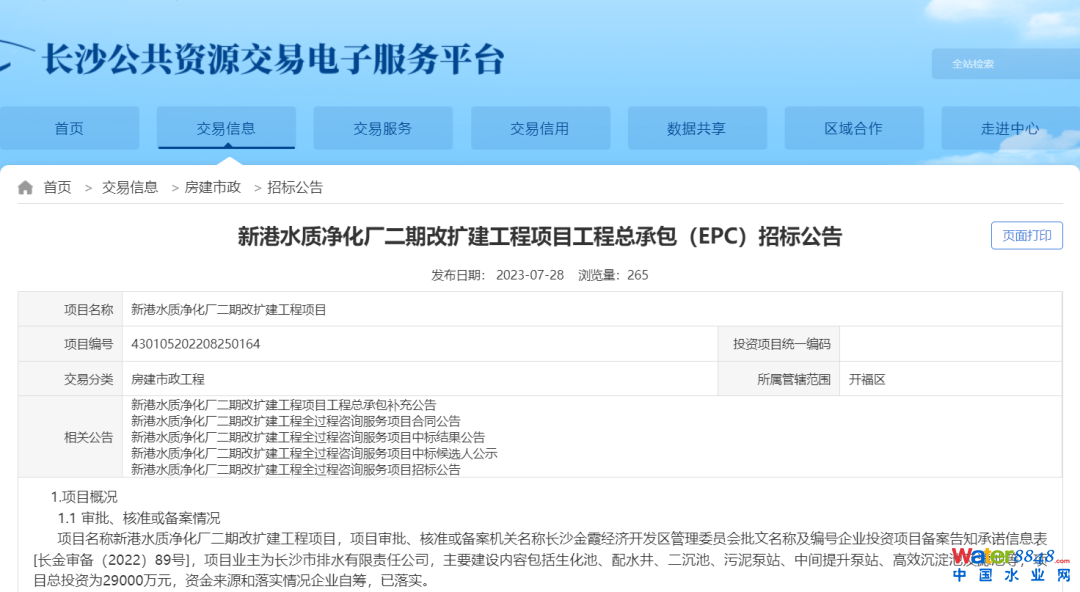Click 交易信息 breadcrumb link

click(x=130, y=188)
